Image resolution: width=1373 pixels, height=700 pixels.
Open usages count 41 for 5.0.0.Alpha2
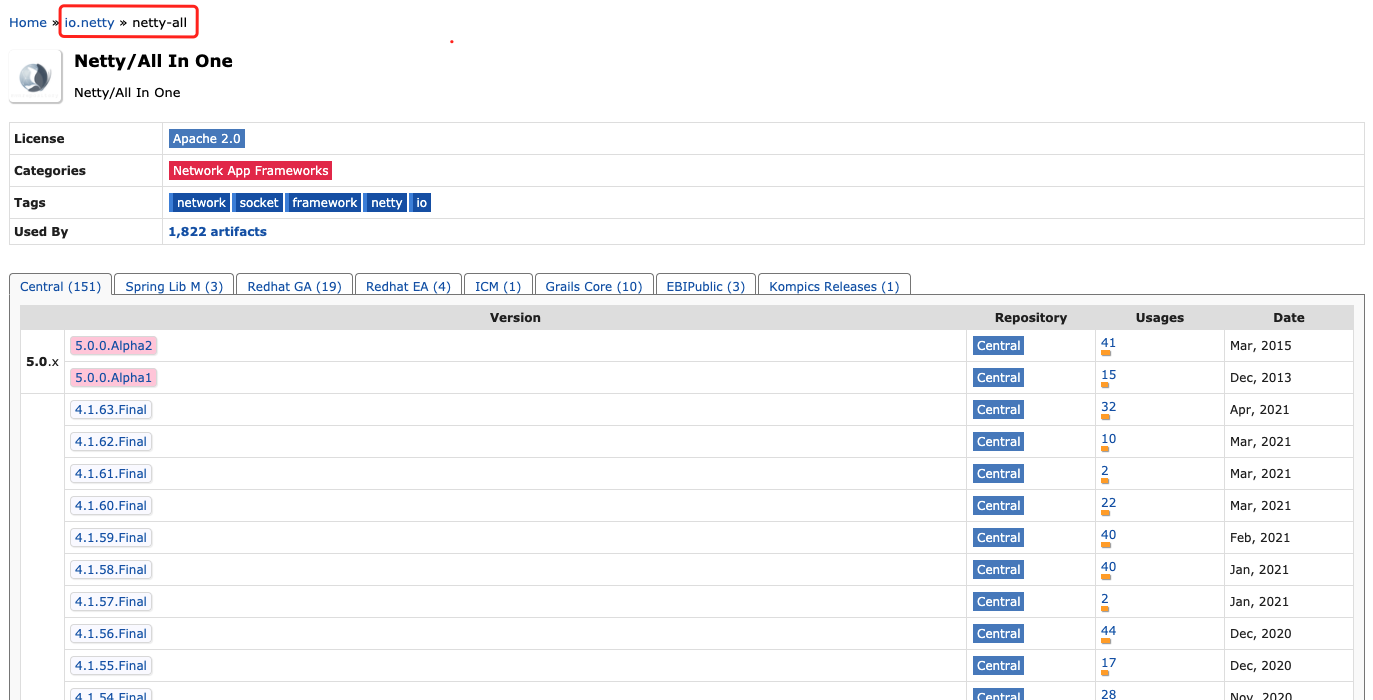(x=1108, y=343)
